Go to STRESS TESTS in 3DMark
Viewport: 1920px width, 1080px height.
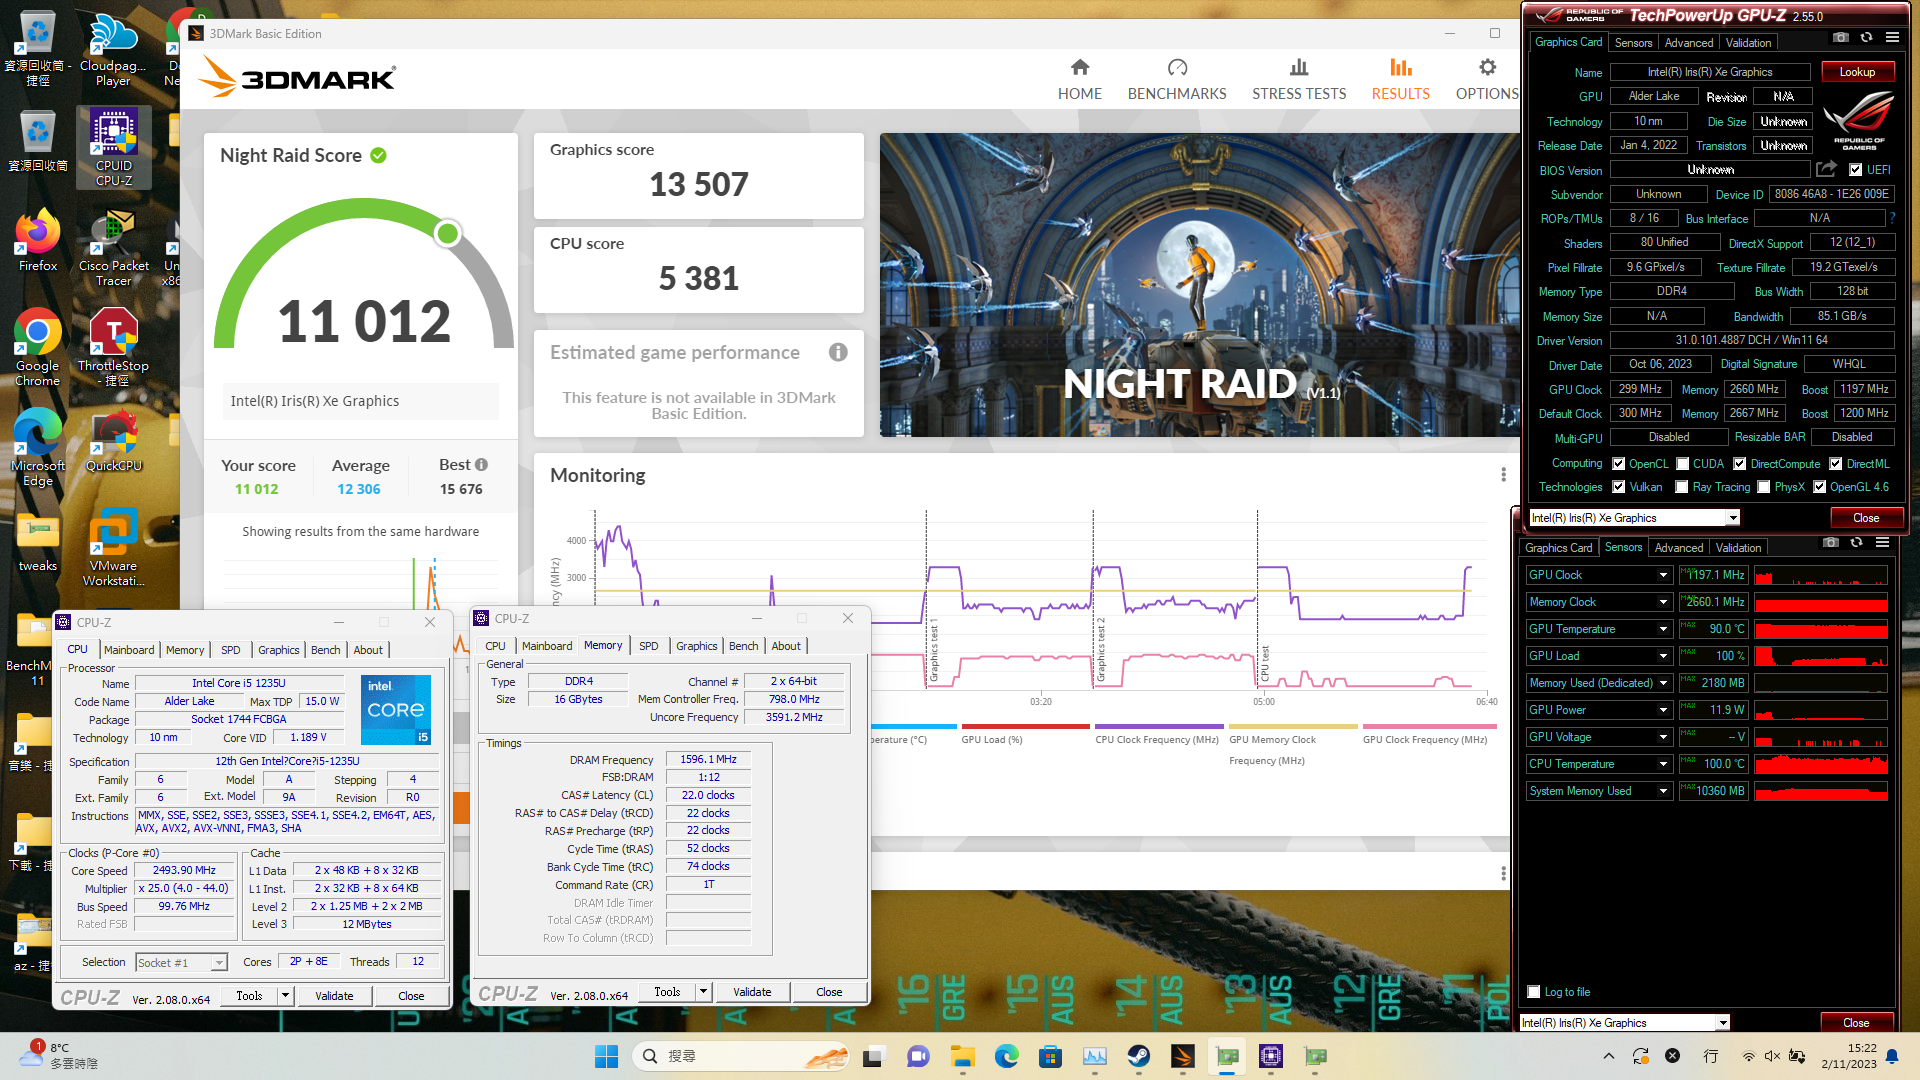1299,80
